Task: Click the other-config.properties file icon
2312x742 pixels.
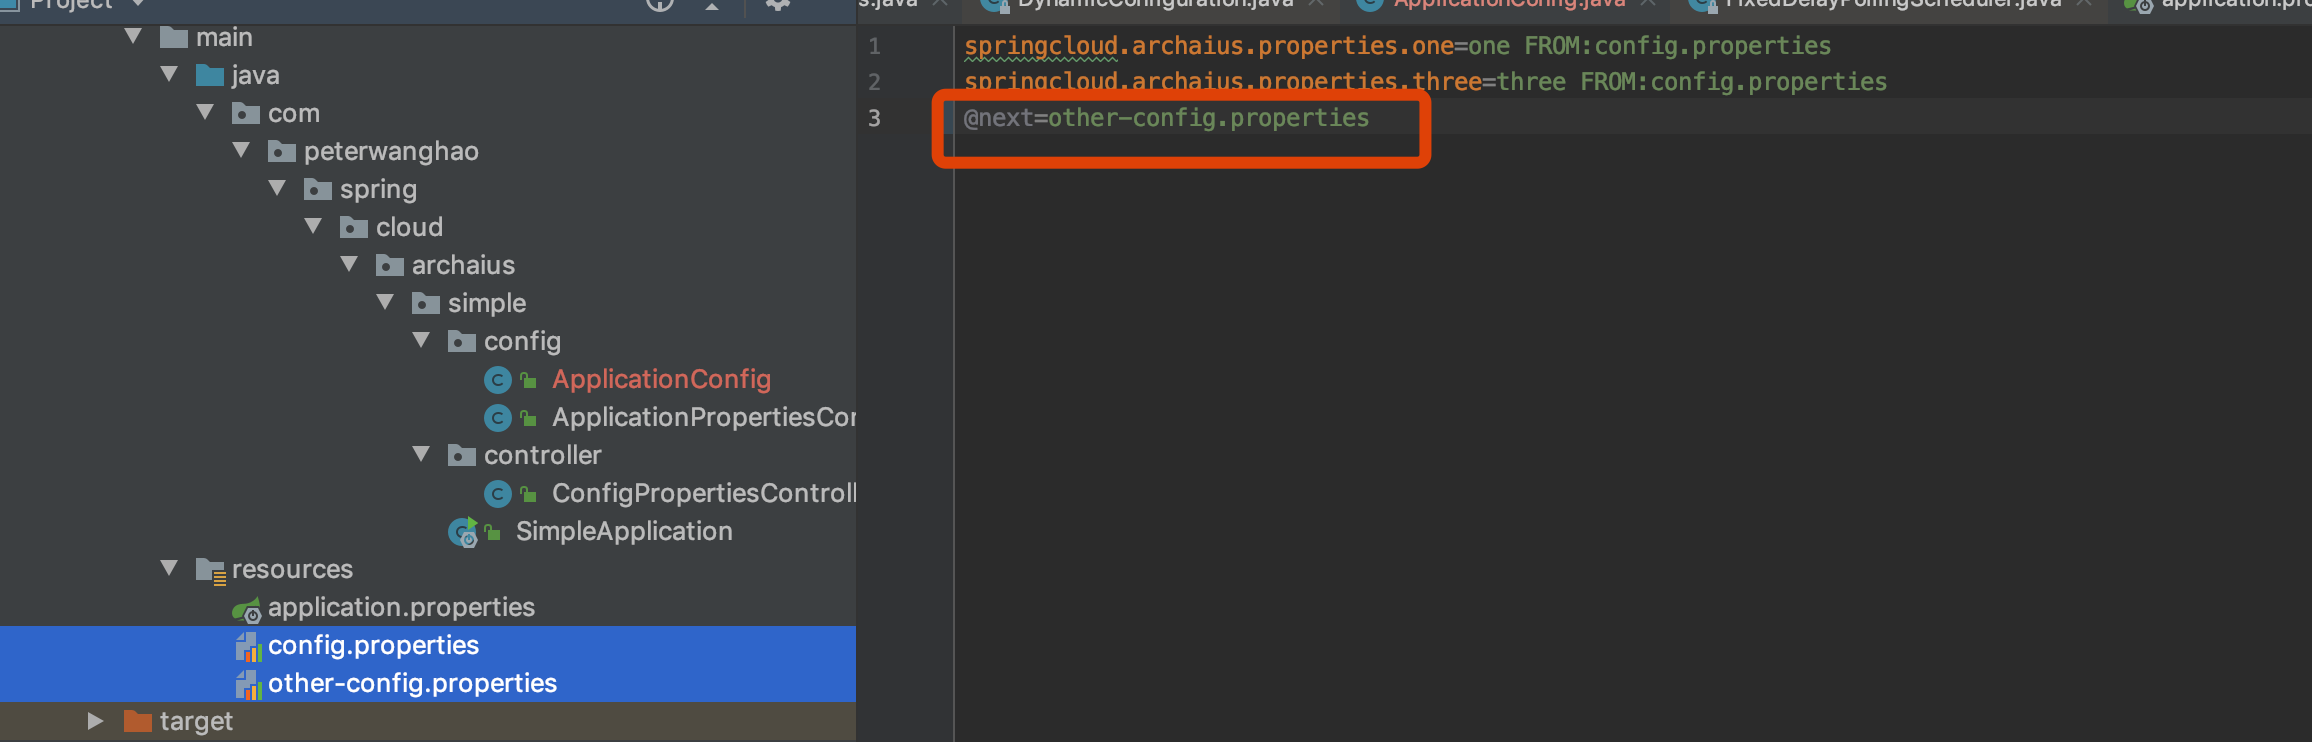Action: (x=248, y=685)
